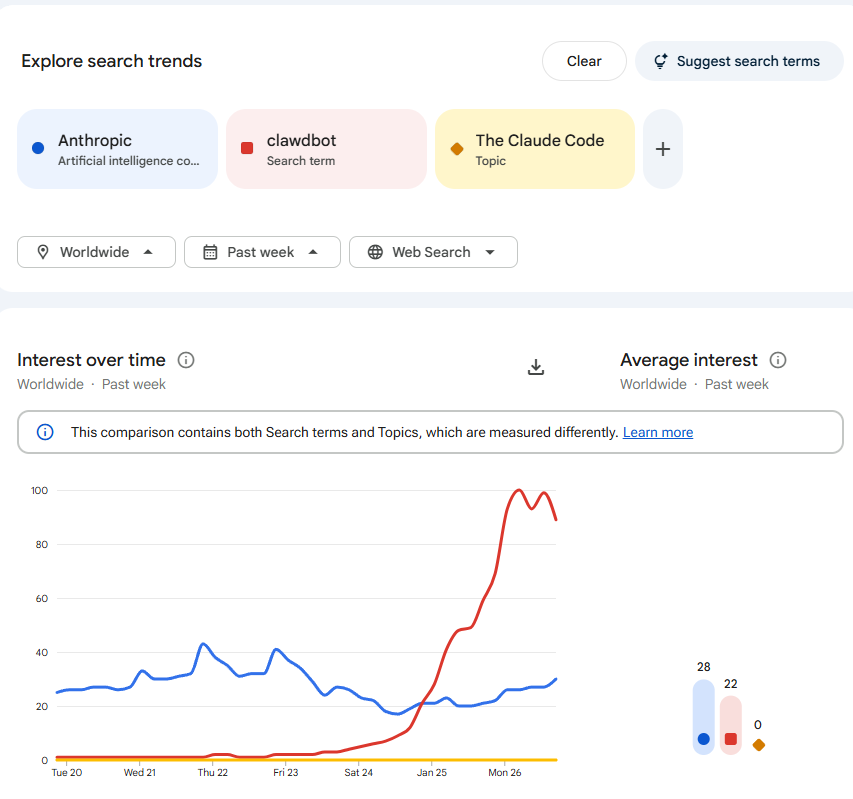Click the arrow next to Worldwide
The image size is (853, 799).
pos(148,252)
